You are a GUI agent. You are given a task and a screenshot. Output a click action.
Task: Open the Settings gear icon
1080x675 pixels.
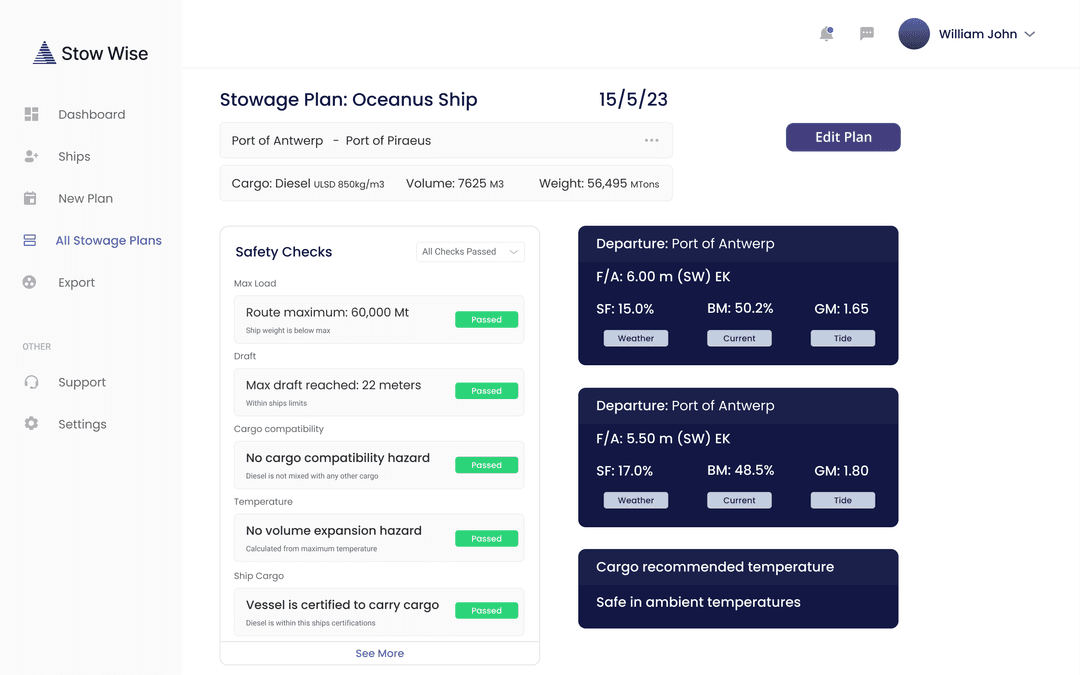click(31, 423)
